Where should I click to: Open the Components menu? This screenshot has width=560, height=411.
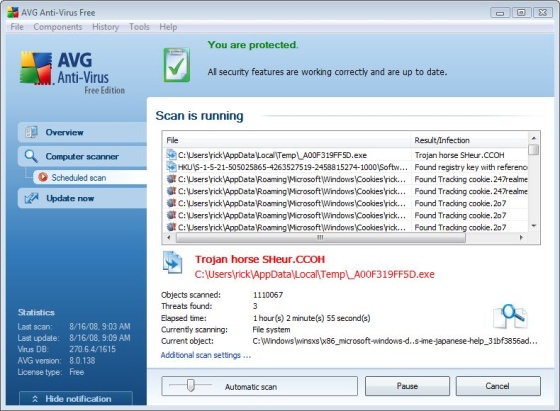58,27
